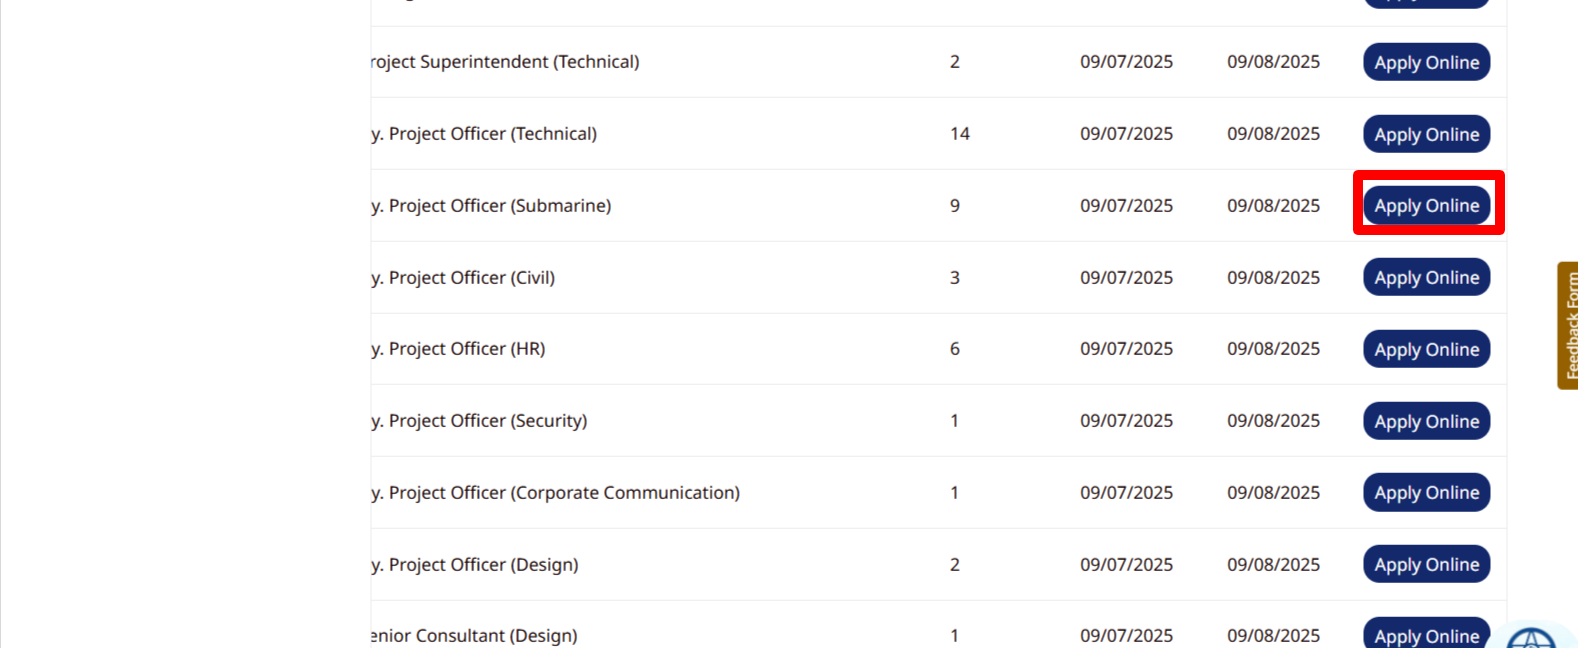This screenshot has width=1578, height=648.
Task: Apply Online for Dy. Project Officer (Technical)
Action: click(1426, 134)
